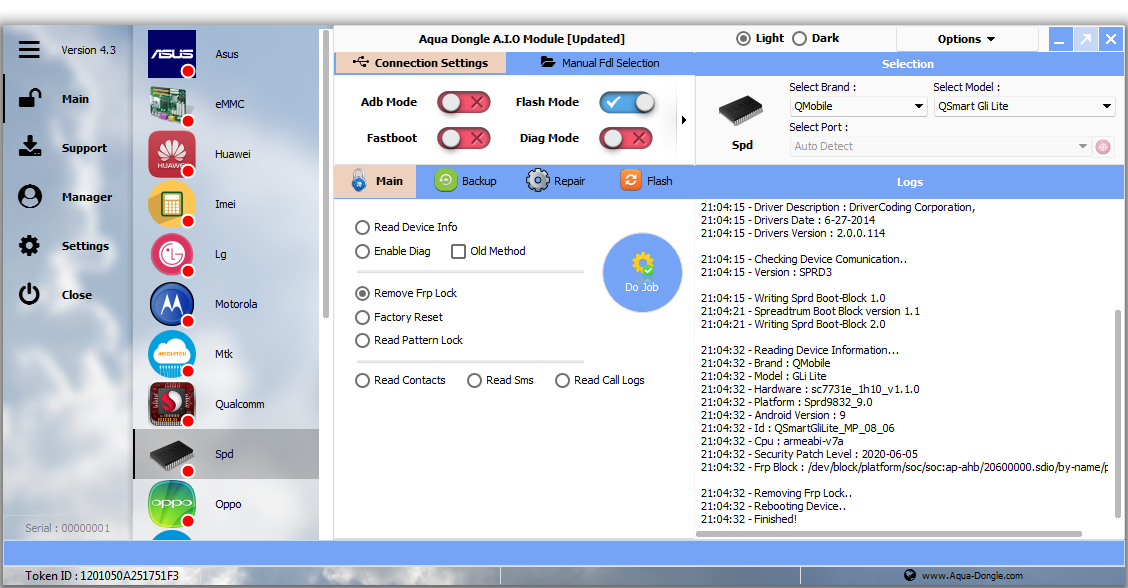Click the globe icon near website link

(x=910, y=575)
